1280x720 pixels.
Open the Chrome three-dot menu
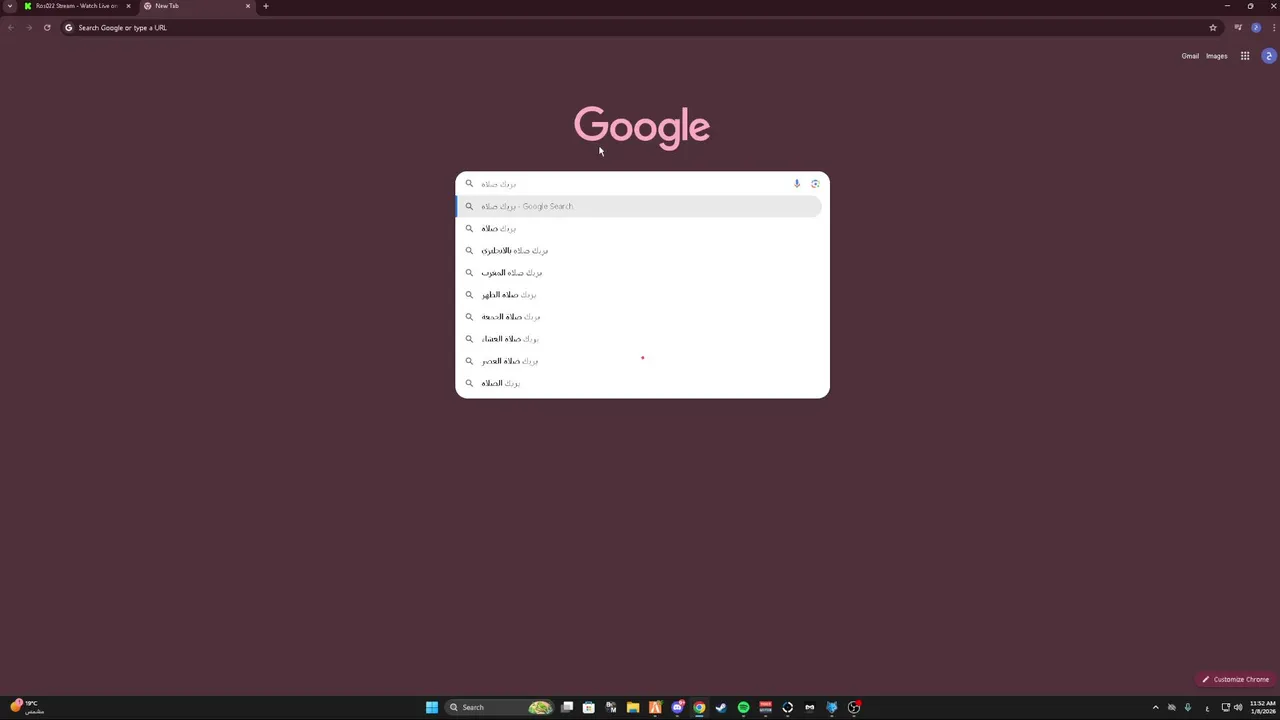click(x=1273, y=28)
